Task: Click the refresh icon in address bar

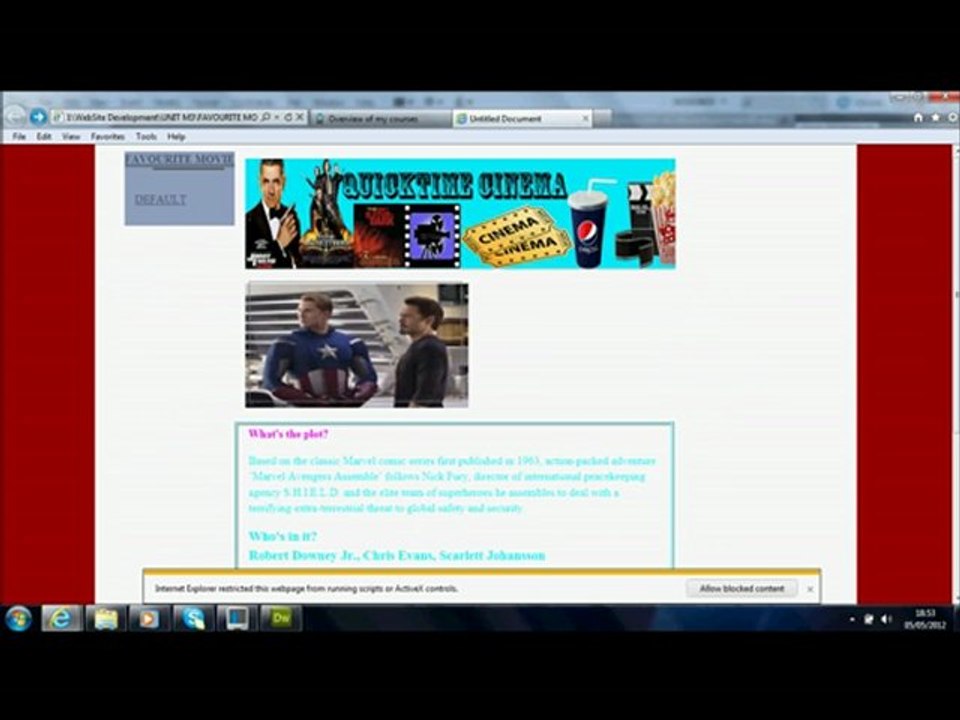Action: point(288,116)
